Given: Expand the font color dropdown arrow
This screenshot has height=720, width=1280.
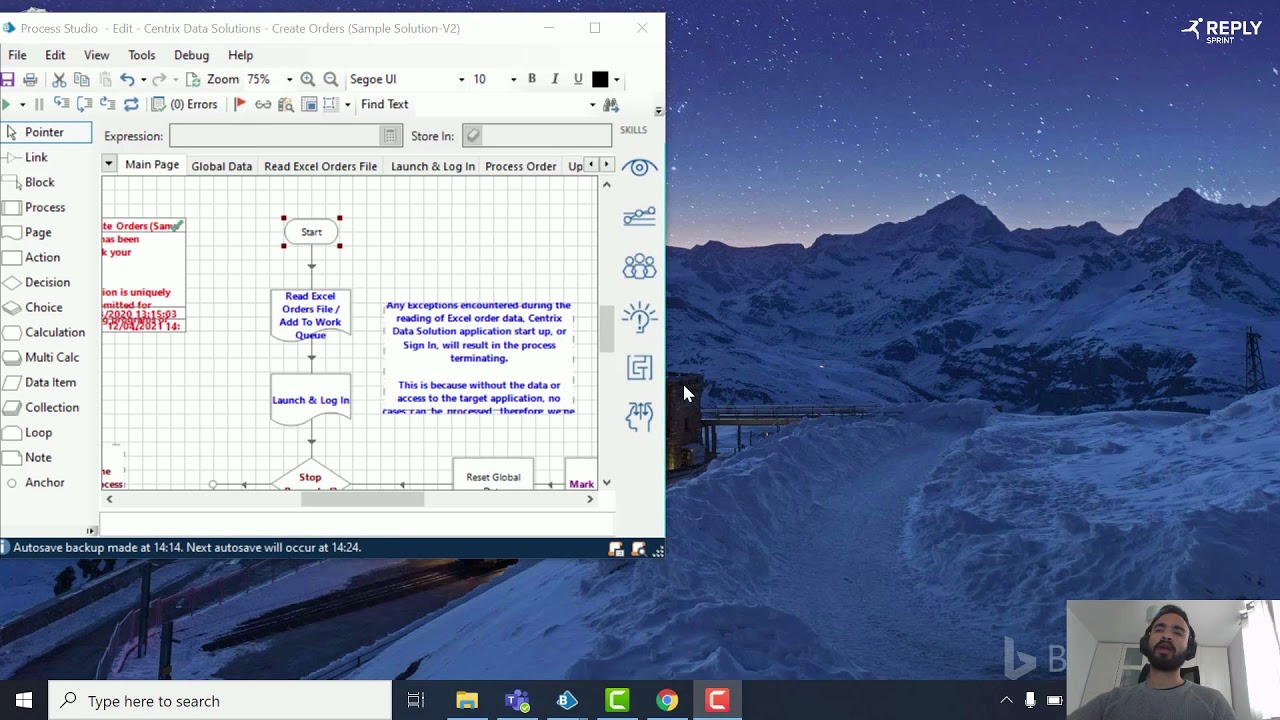Looking at the screenshot, I should [616, 79].
